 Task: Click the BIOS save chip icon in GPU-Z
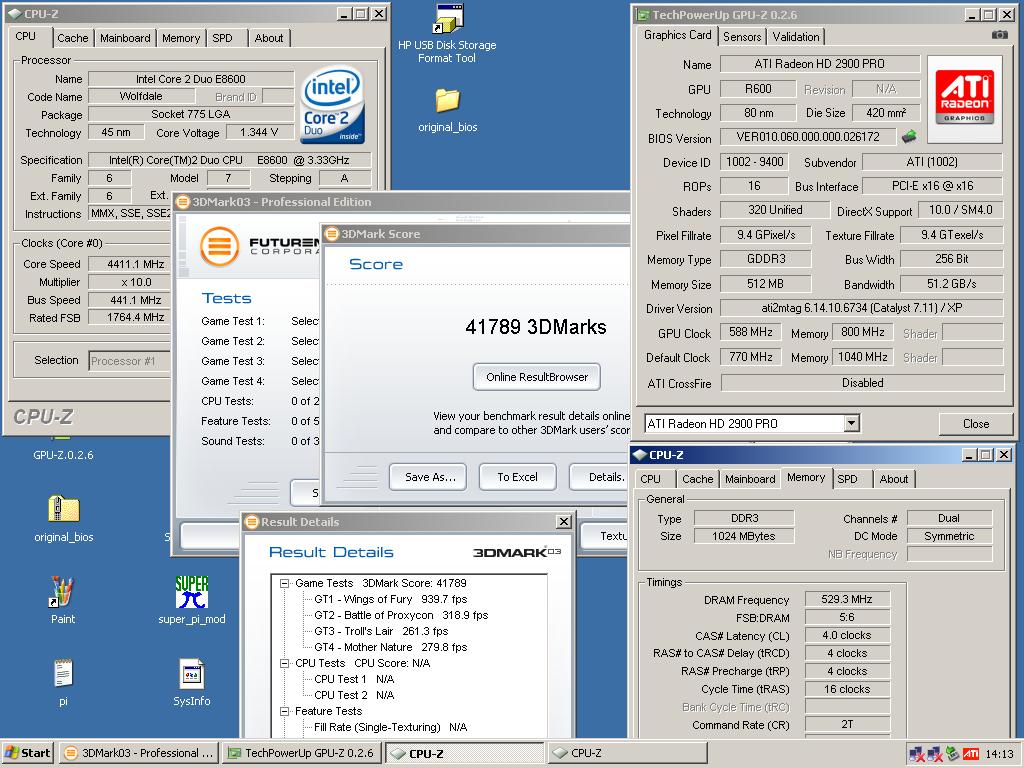click(x=909, y=136)
